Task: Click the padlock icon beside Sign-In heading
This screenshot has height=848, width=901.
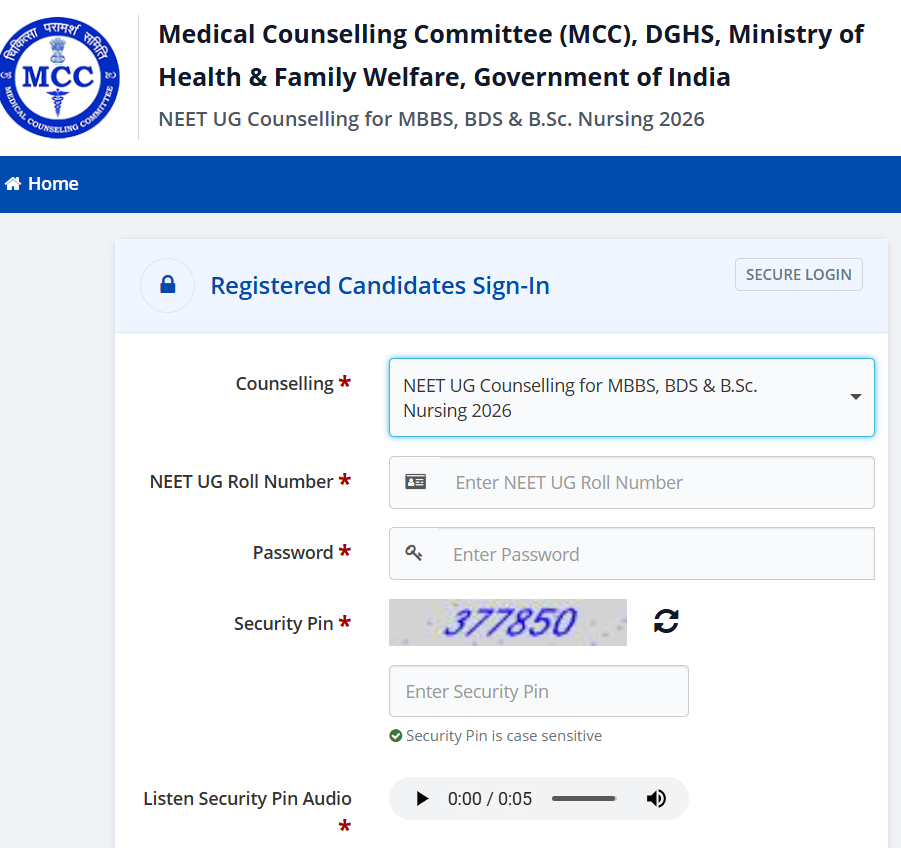Action: coord(168,285)
